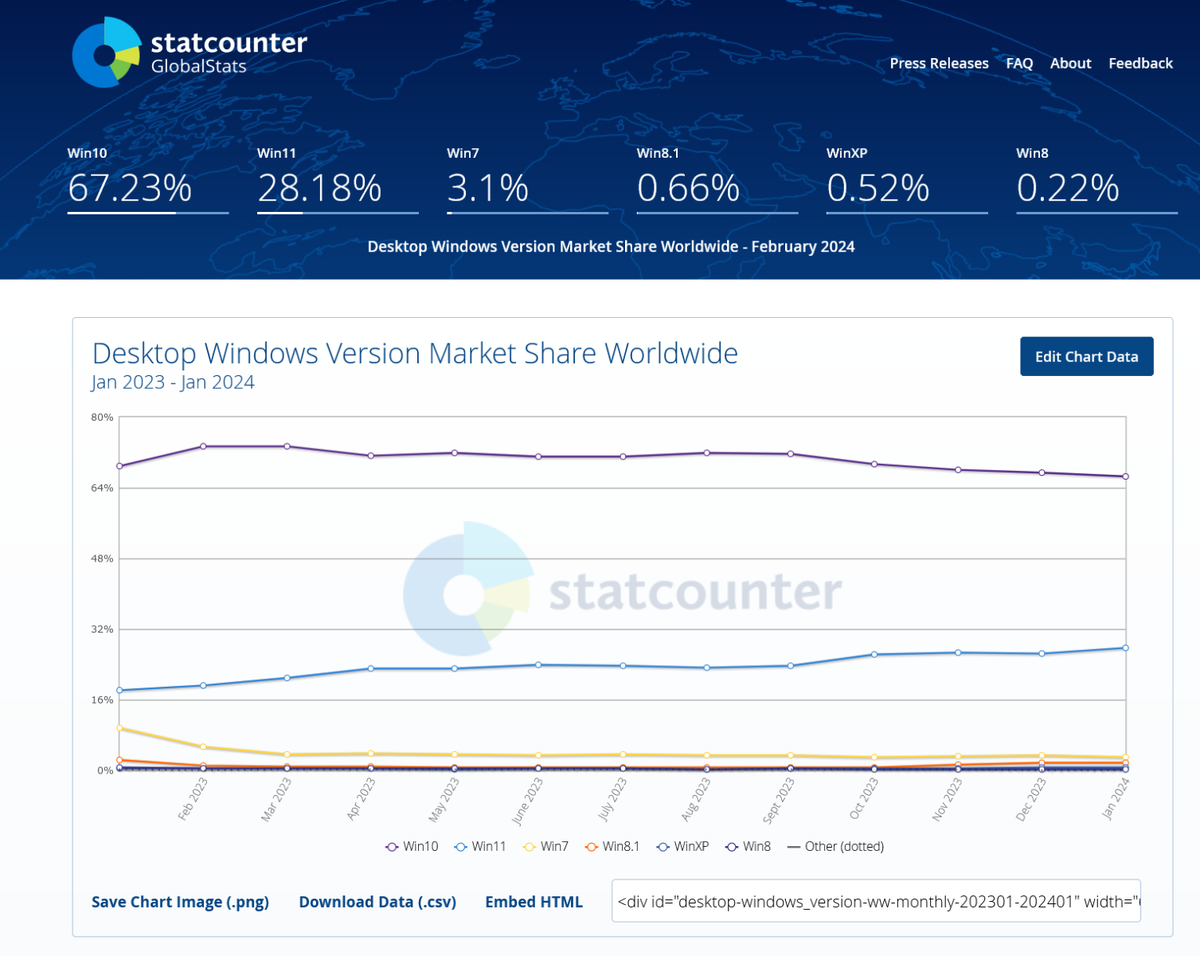Toggle Win10 series in chart legend
Screen dimensions: 1200x956
(412, 846)
